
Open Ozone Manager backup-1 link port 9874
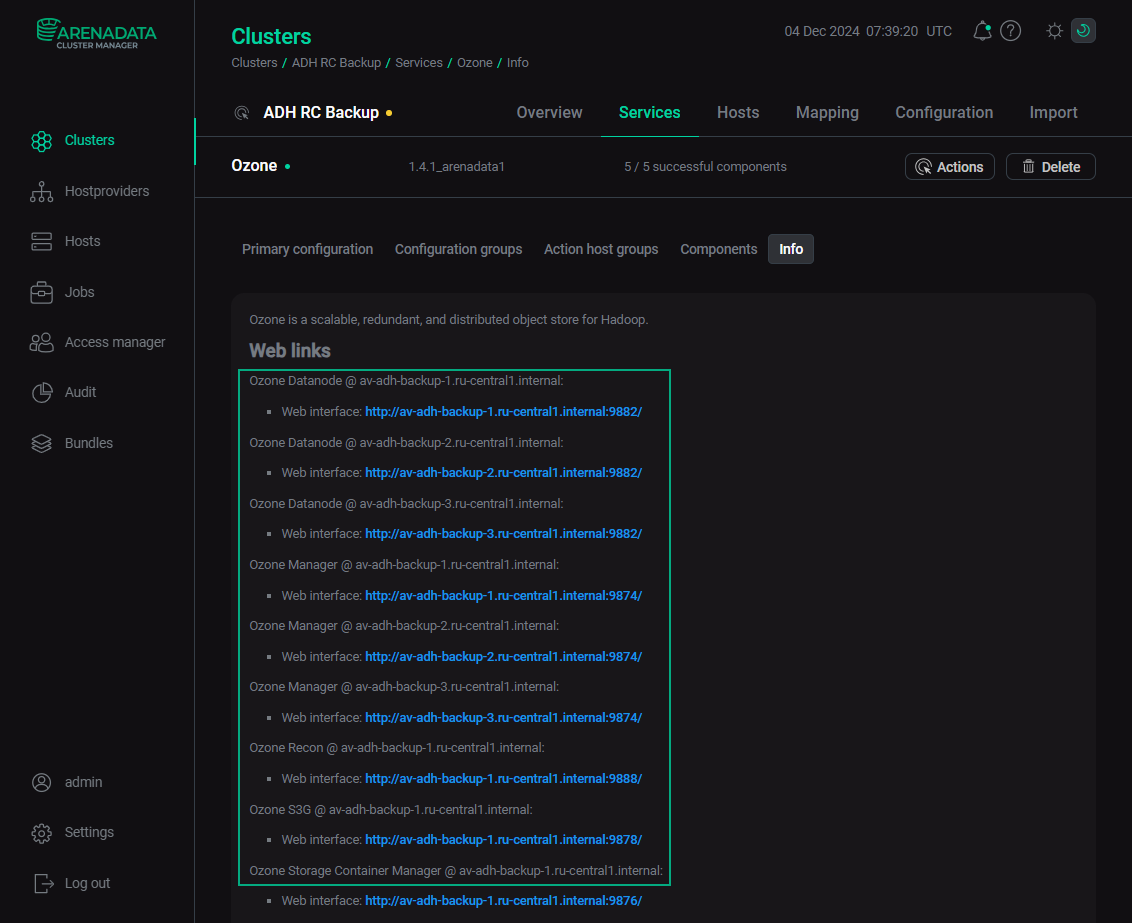(x=503, y=596)
